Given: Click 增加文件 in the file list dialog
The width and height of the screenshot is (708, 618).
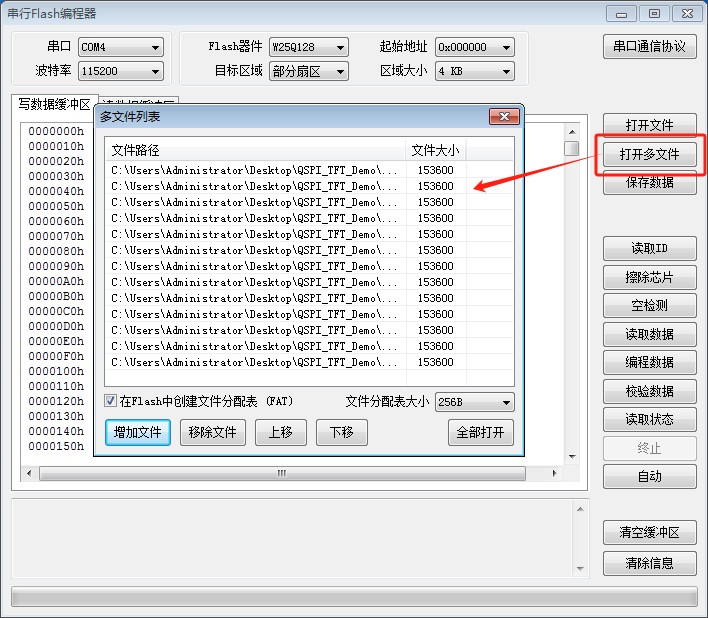Looking at the screenshot, I should [138, 432].
